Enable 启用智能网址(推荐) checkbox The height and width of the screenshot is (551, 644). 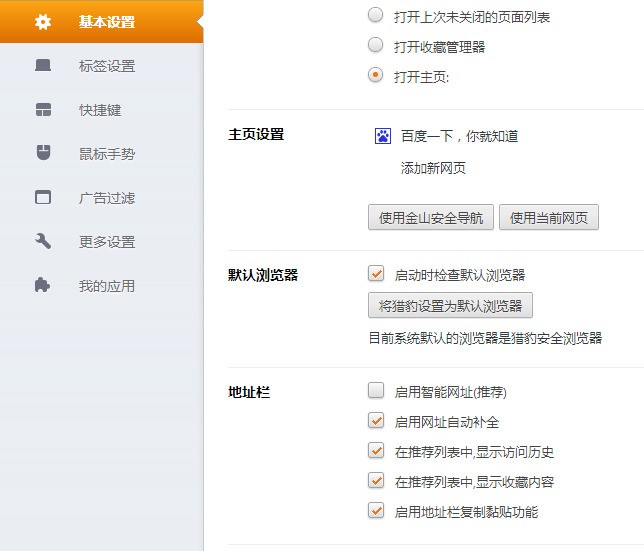point(376,390)
